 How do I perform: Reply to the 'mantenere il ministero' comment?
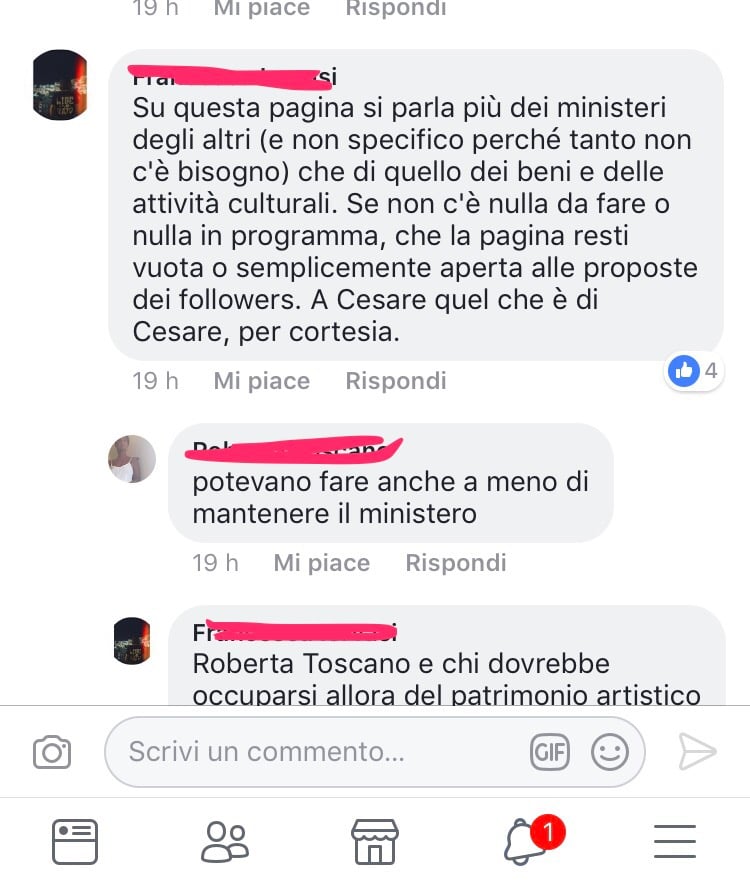tap(456, 563)
